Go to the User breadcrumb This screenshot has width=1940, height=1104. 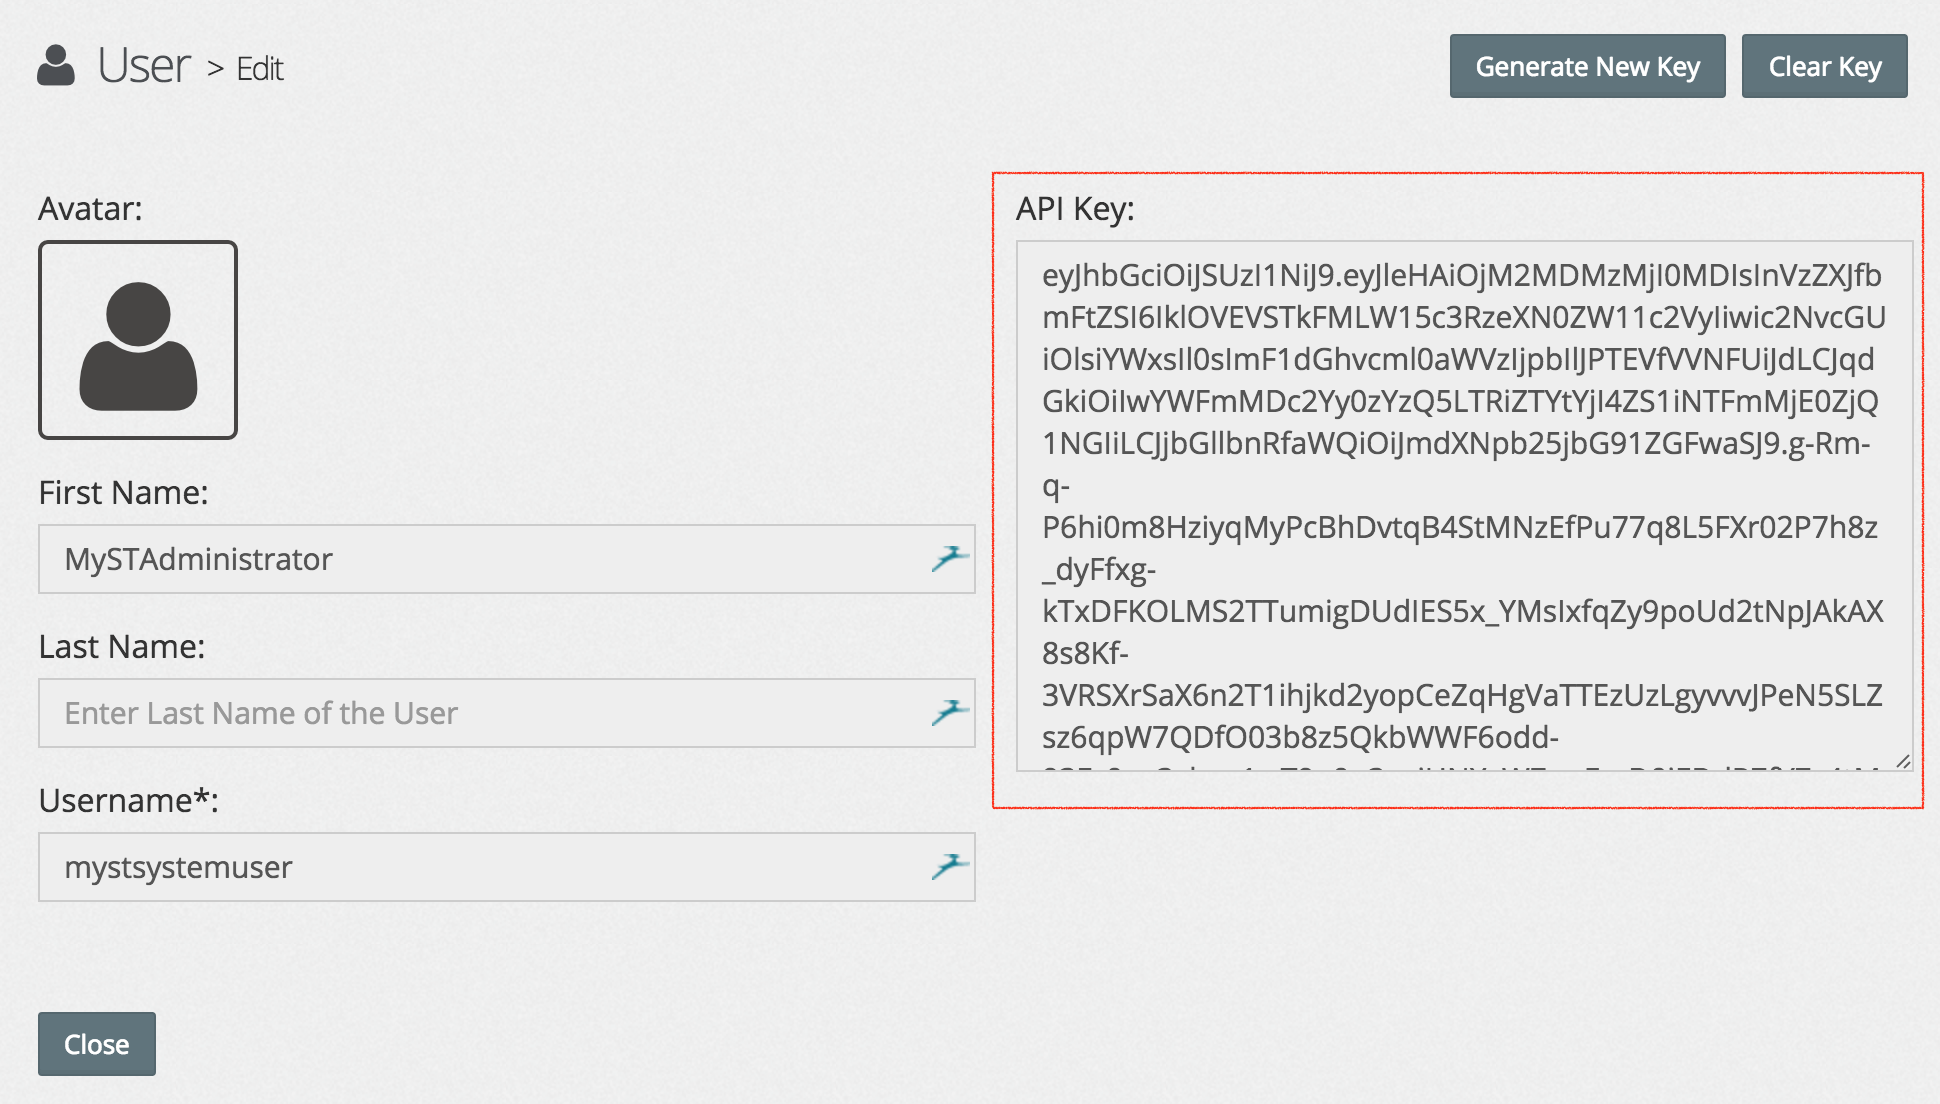pos(144,67)
